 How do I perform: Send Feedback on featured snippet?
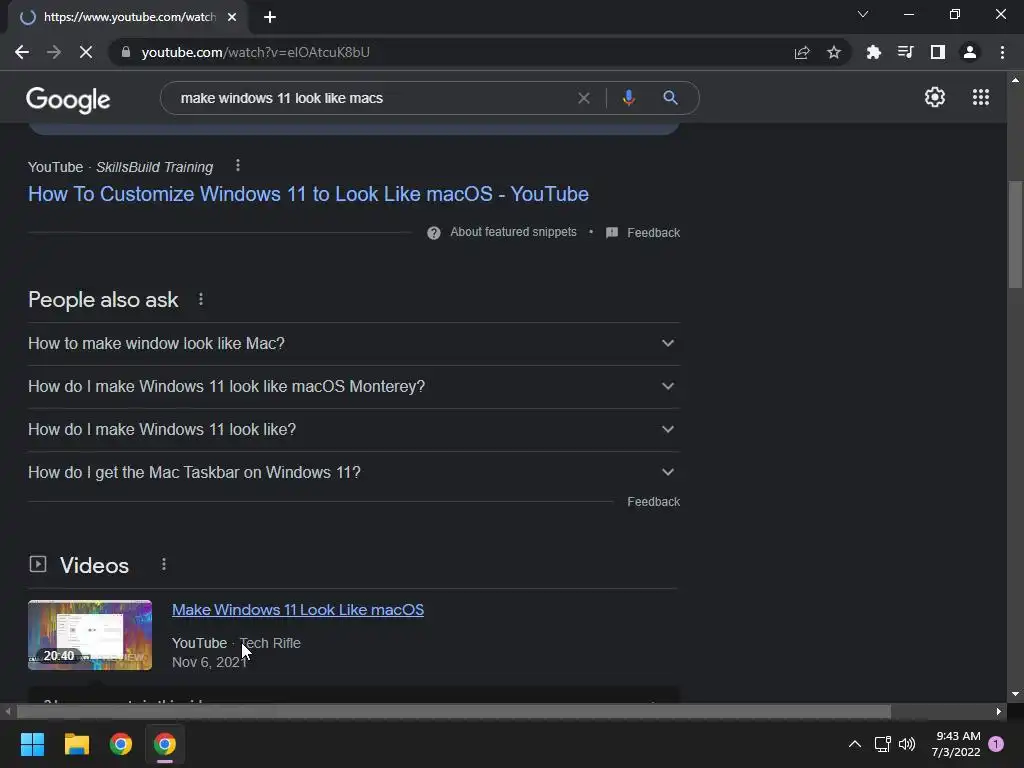coord(653,233)
